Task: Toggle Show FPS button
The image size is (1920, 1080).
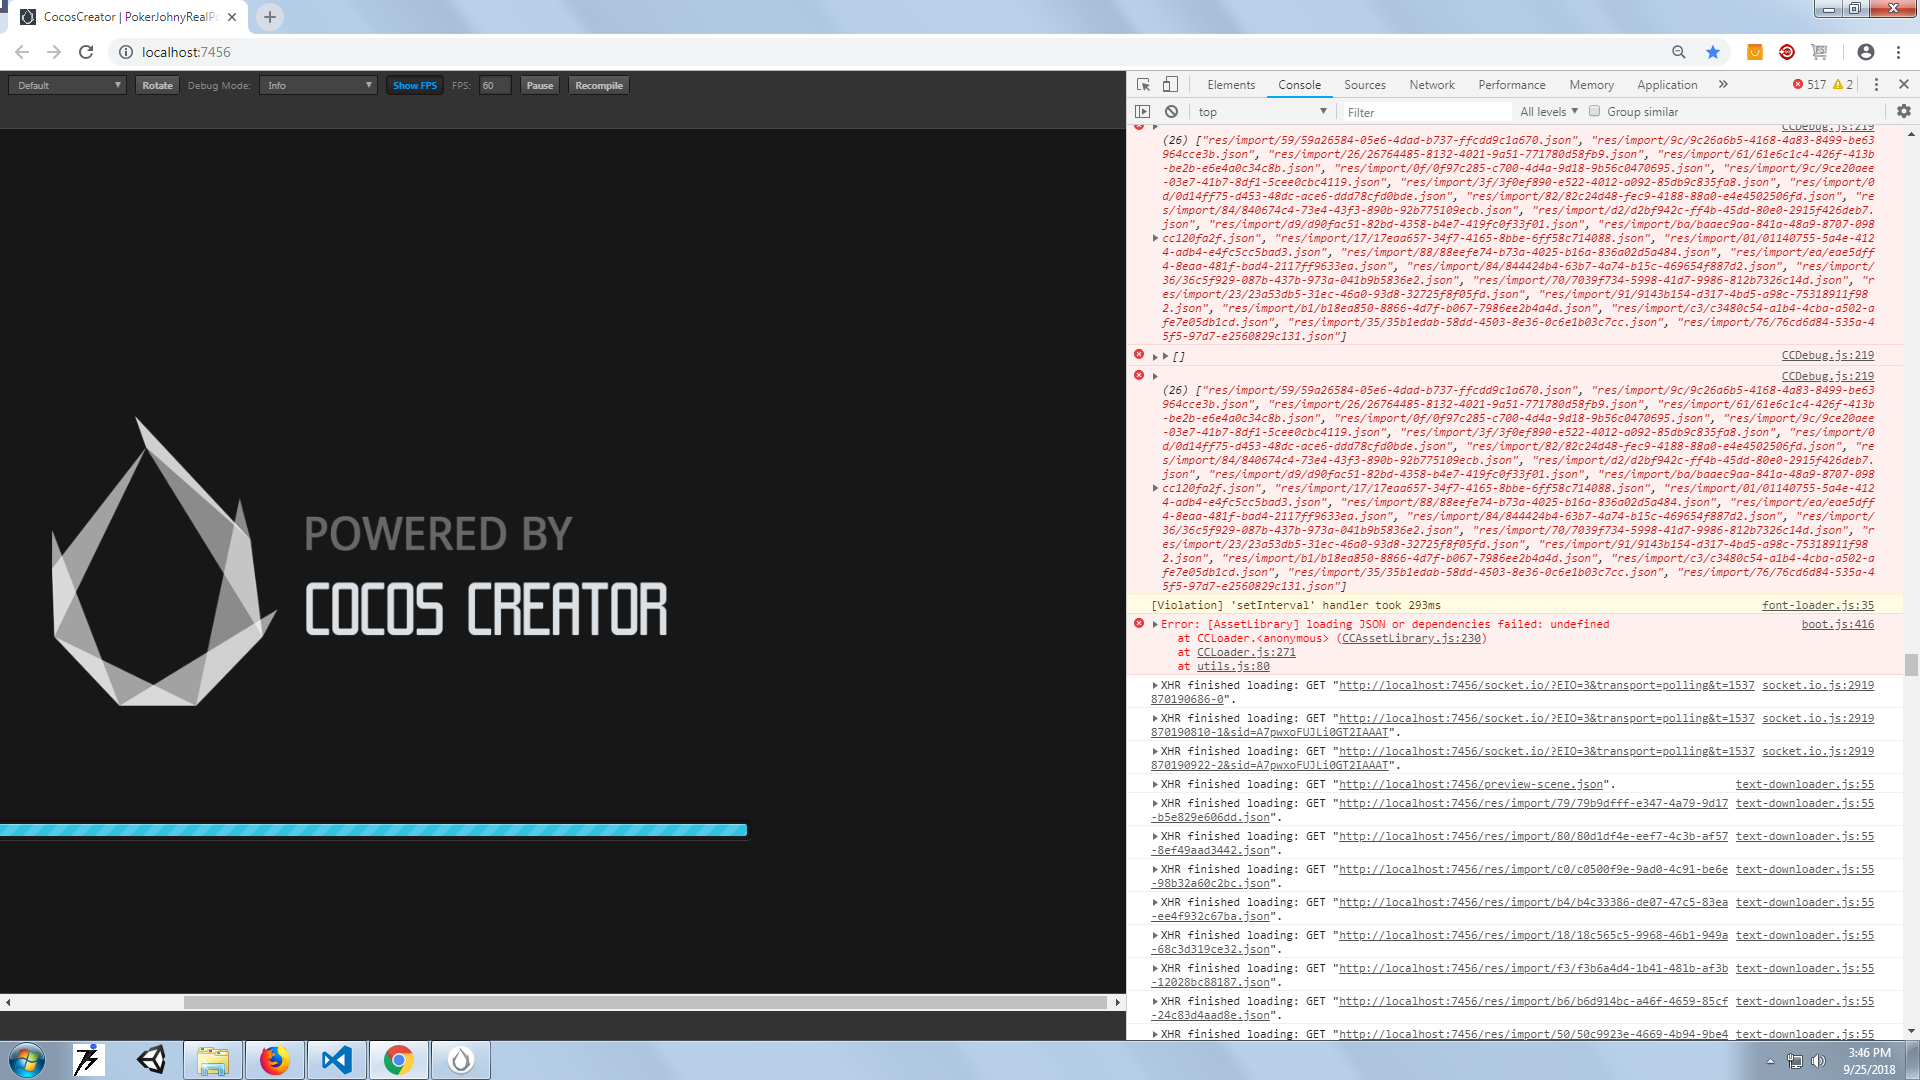Action: click(415, 86)
